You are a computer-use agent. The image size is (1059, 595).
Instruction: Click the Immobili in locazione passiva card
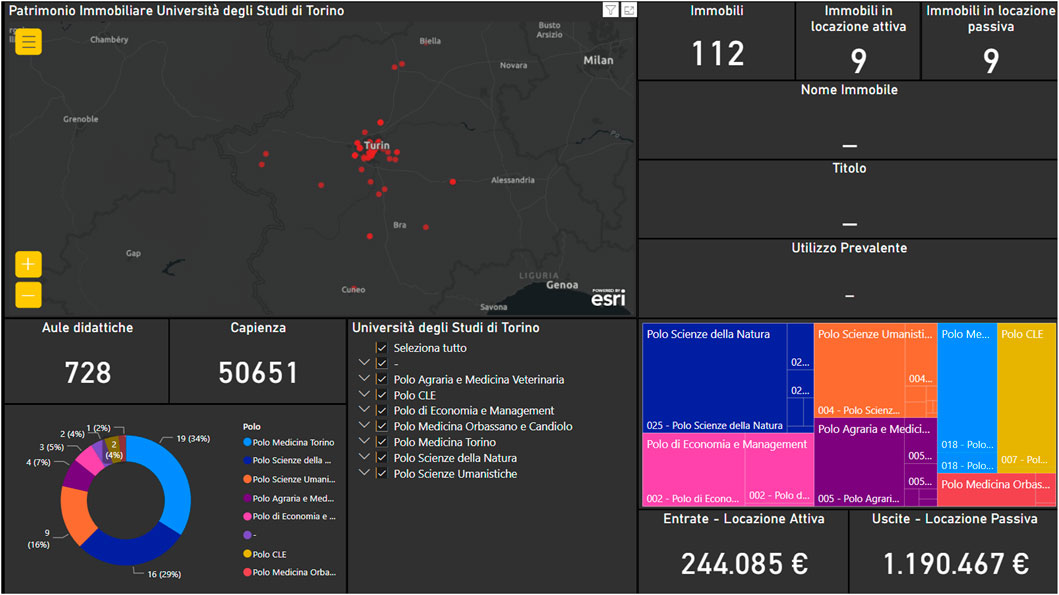[990, 41]
